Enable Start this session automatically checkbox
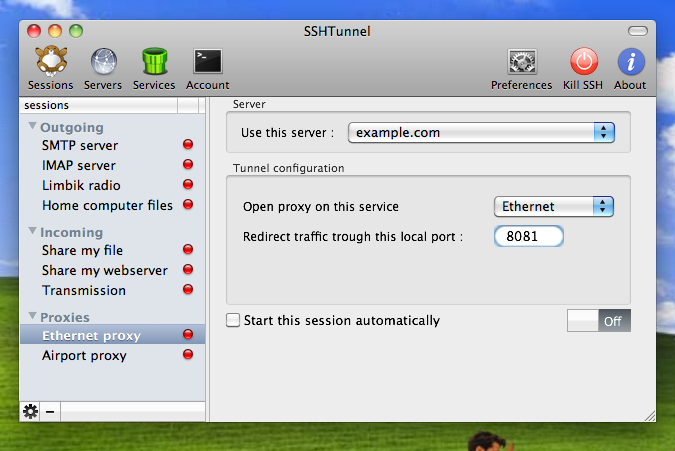675x451 pixels. point(233,320)
